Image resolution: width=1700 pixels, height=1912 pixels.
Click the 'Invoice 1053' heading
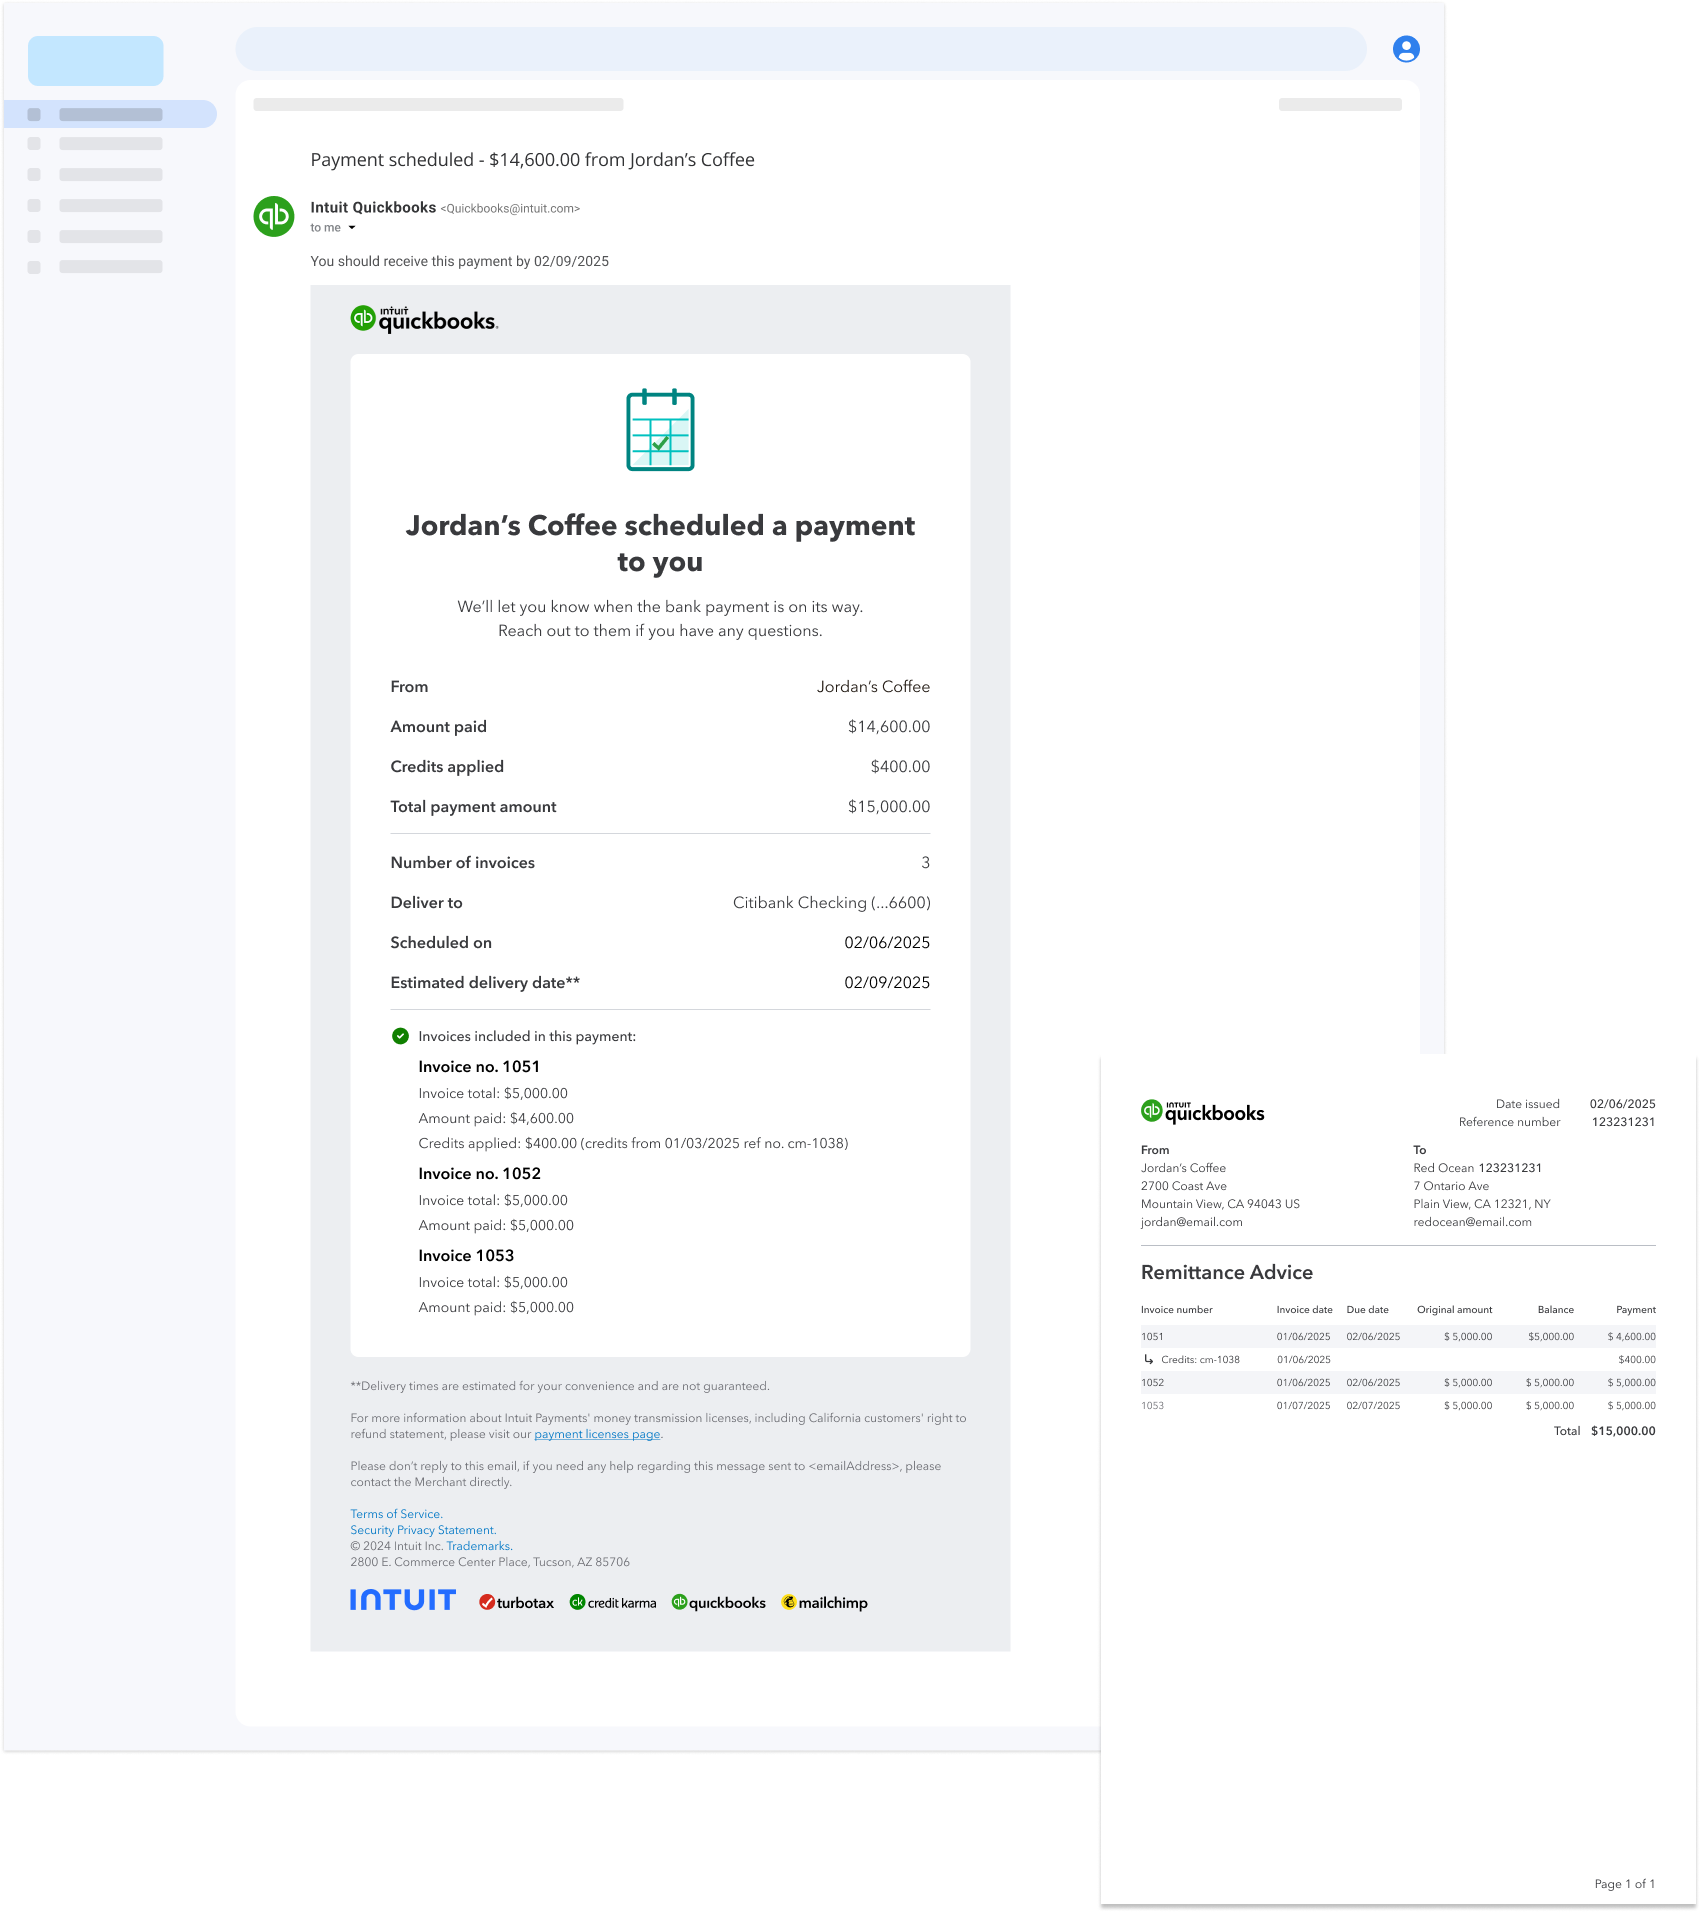click(466, 1255)
